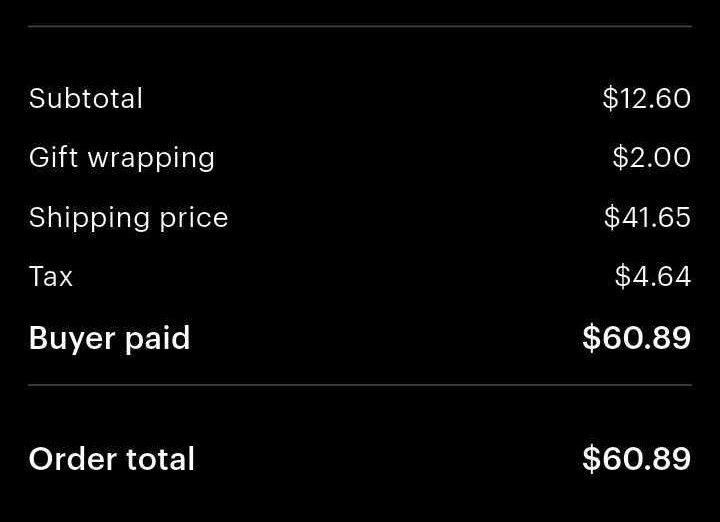This screenshot has width=720, height=522.
Task: Click the $2.00 gift wrapping amount
Action: pyautogui.click(x=652, y=157)
